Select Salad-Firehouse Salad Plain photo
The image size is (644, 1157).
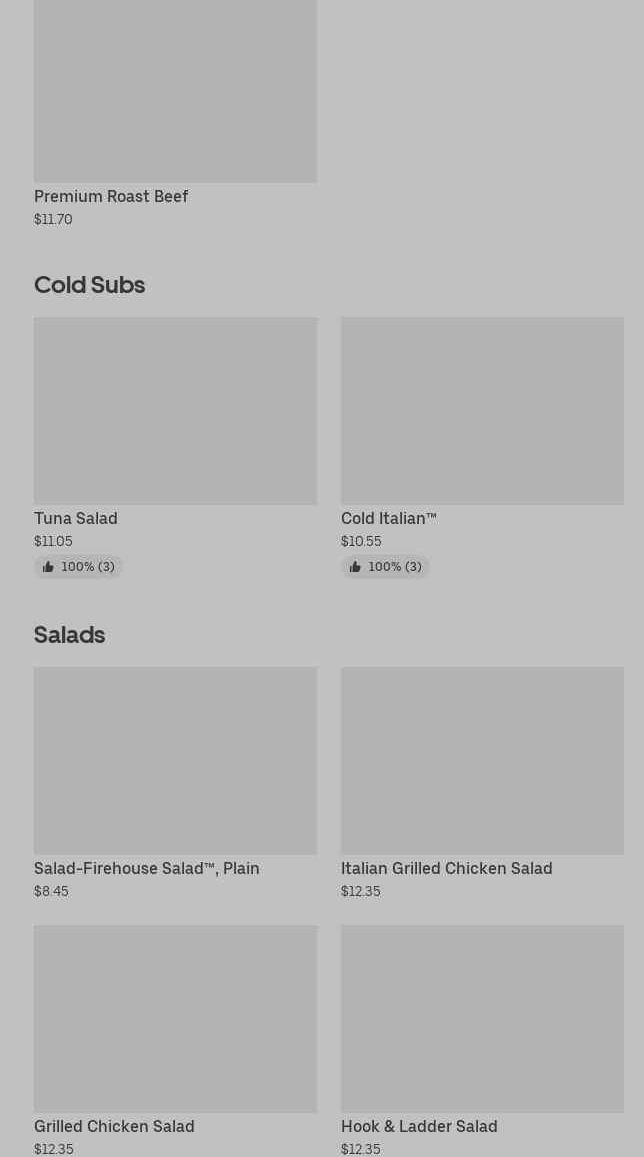(175, 761)
